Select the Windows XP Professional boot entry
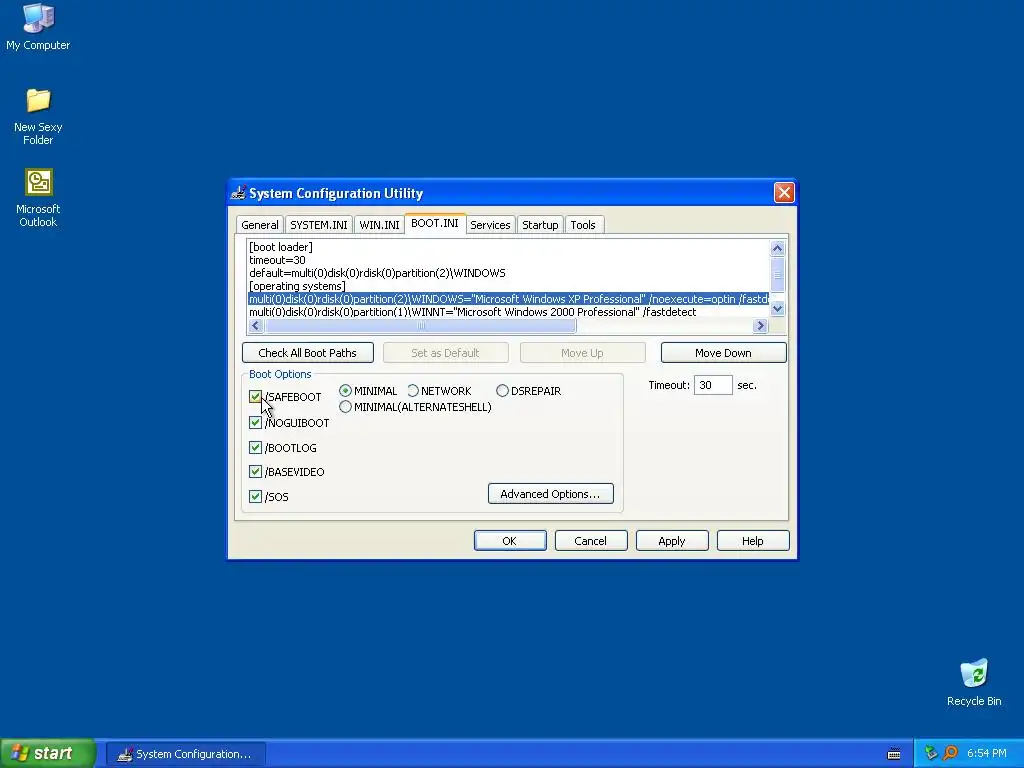The image size is (1024, 768). (x=508, y=299)
